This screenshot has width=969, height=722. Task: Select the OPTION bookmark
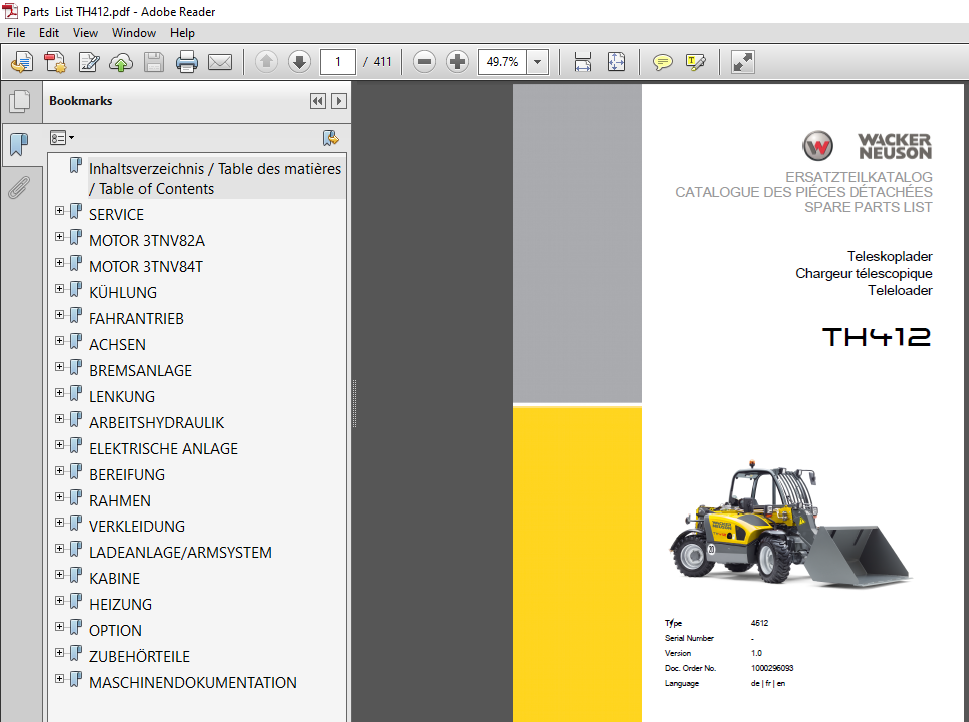point(115,631)
